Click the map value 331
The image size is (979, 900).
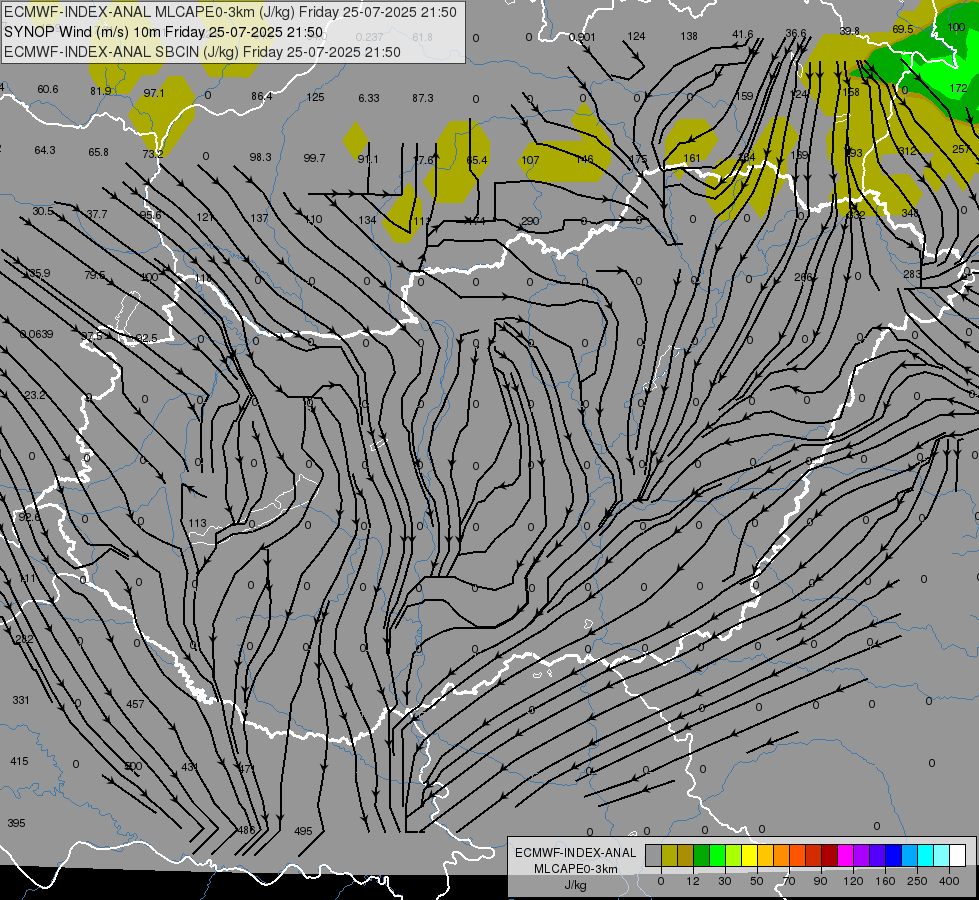pyautogui.click(x=21, y=700)
